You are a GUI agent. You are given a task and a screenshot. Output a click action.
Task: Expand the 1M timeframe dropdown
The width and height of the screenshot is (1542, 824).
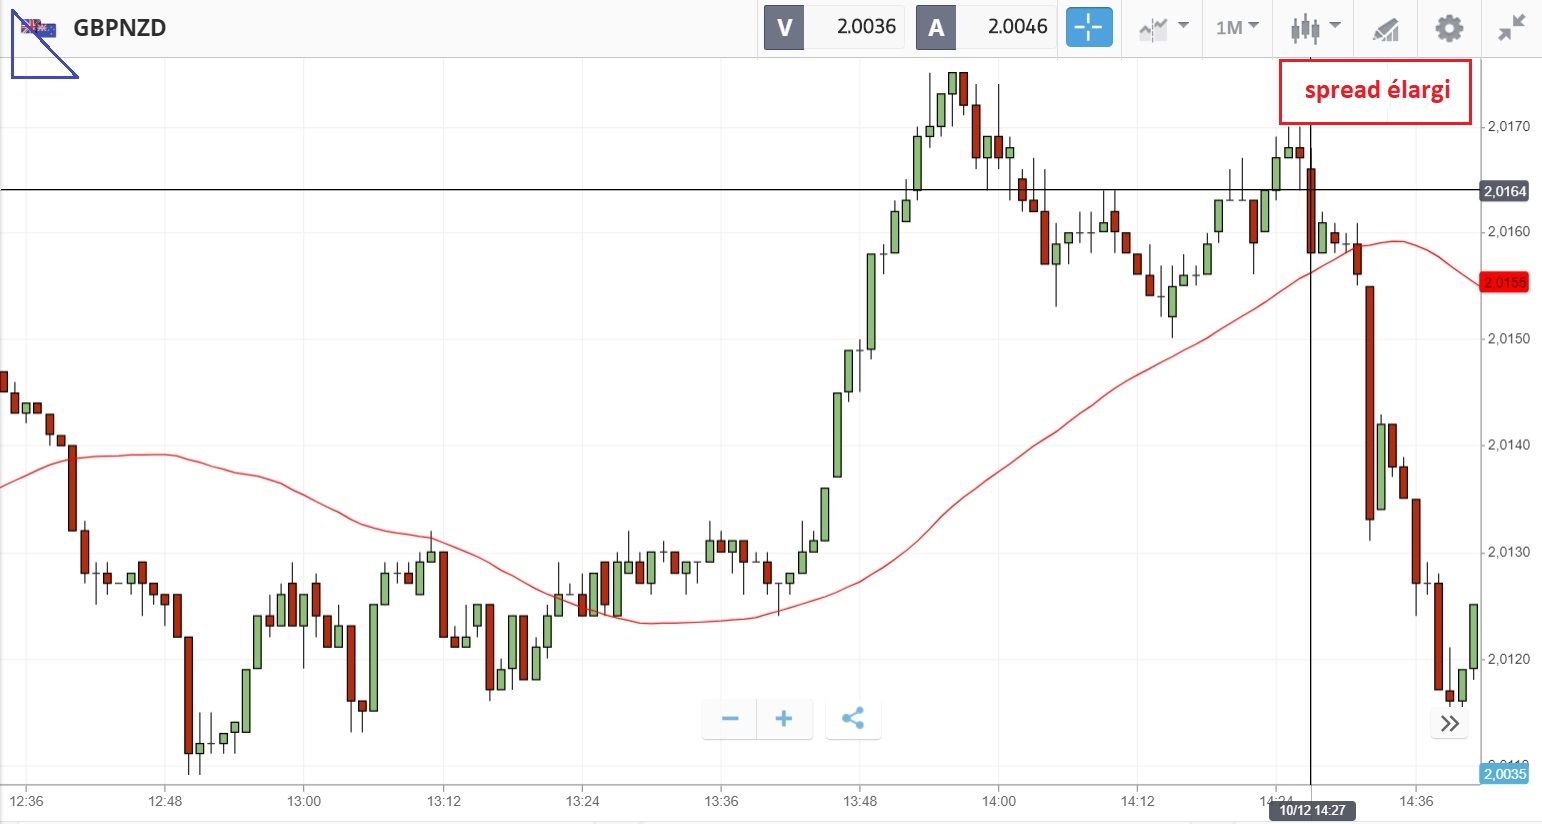pyautogui.click(x=1237, y=27)
